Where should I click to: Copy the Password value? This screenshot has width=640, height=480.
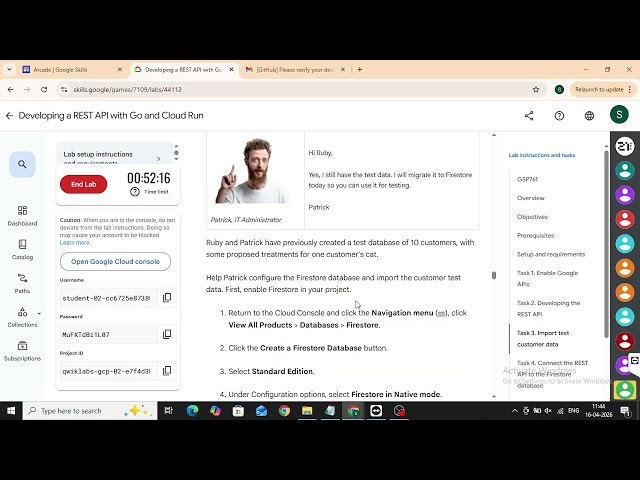tap(167, 334)
